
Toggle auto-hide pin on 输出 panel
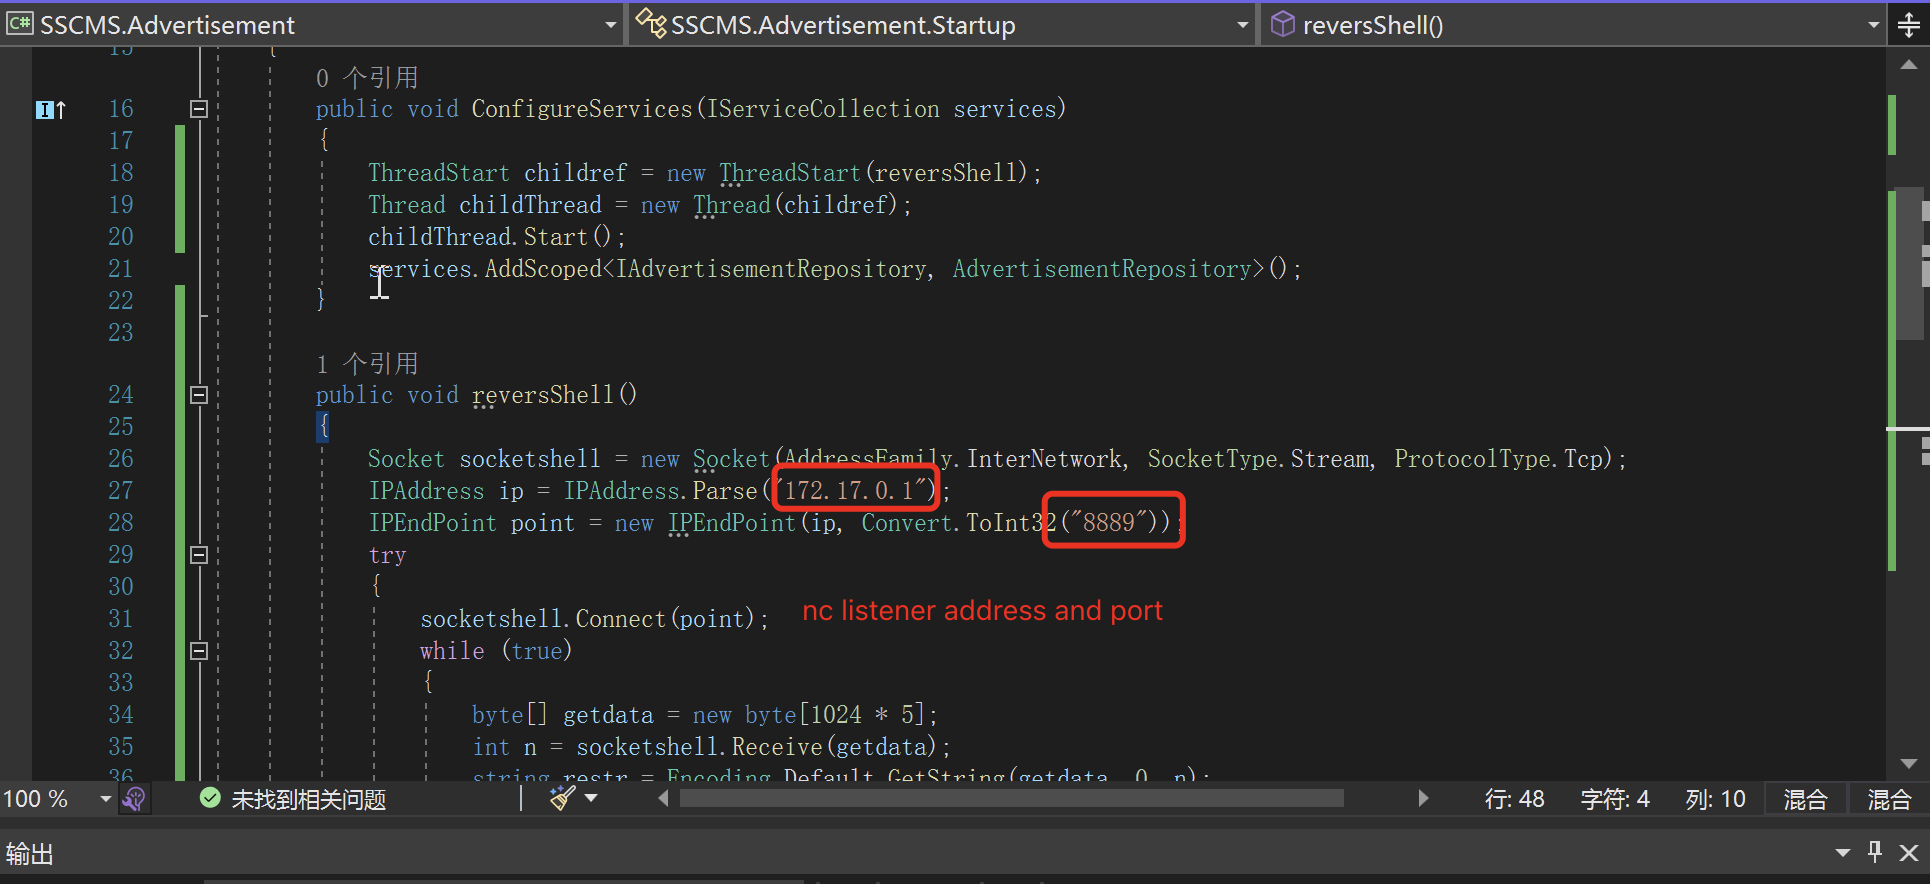pyautogui.click(x=1875, y=852)
